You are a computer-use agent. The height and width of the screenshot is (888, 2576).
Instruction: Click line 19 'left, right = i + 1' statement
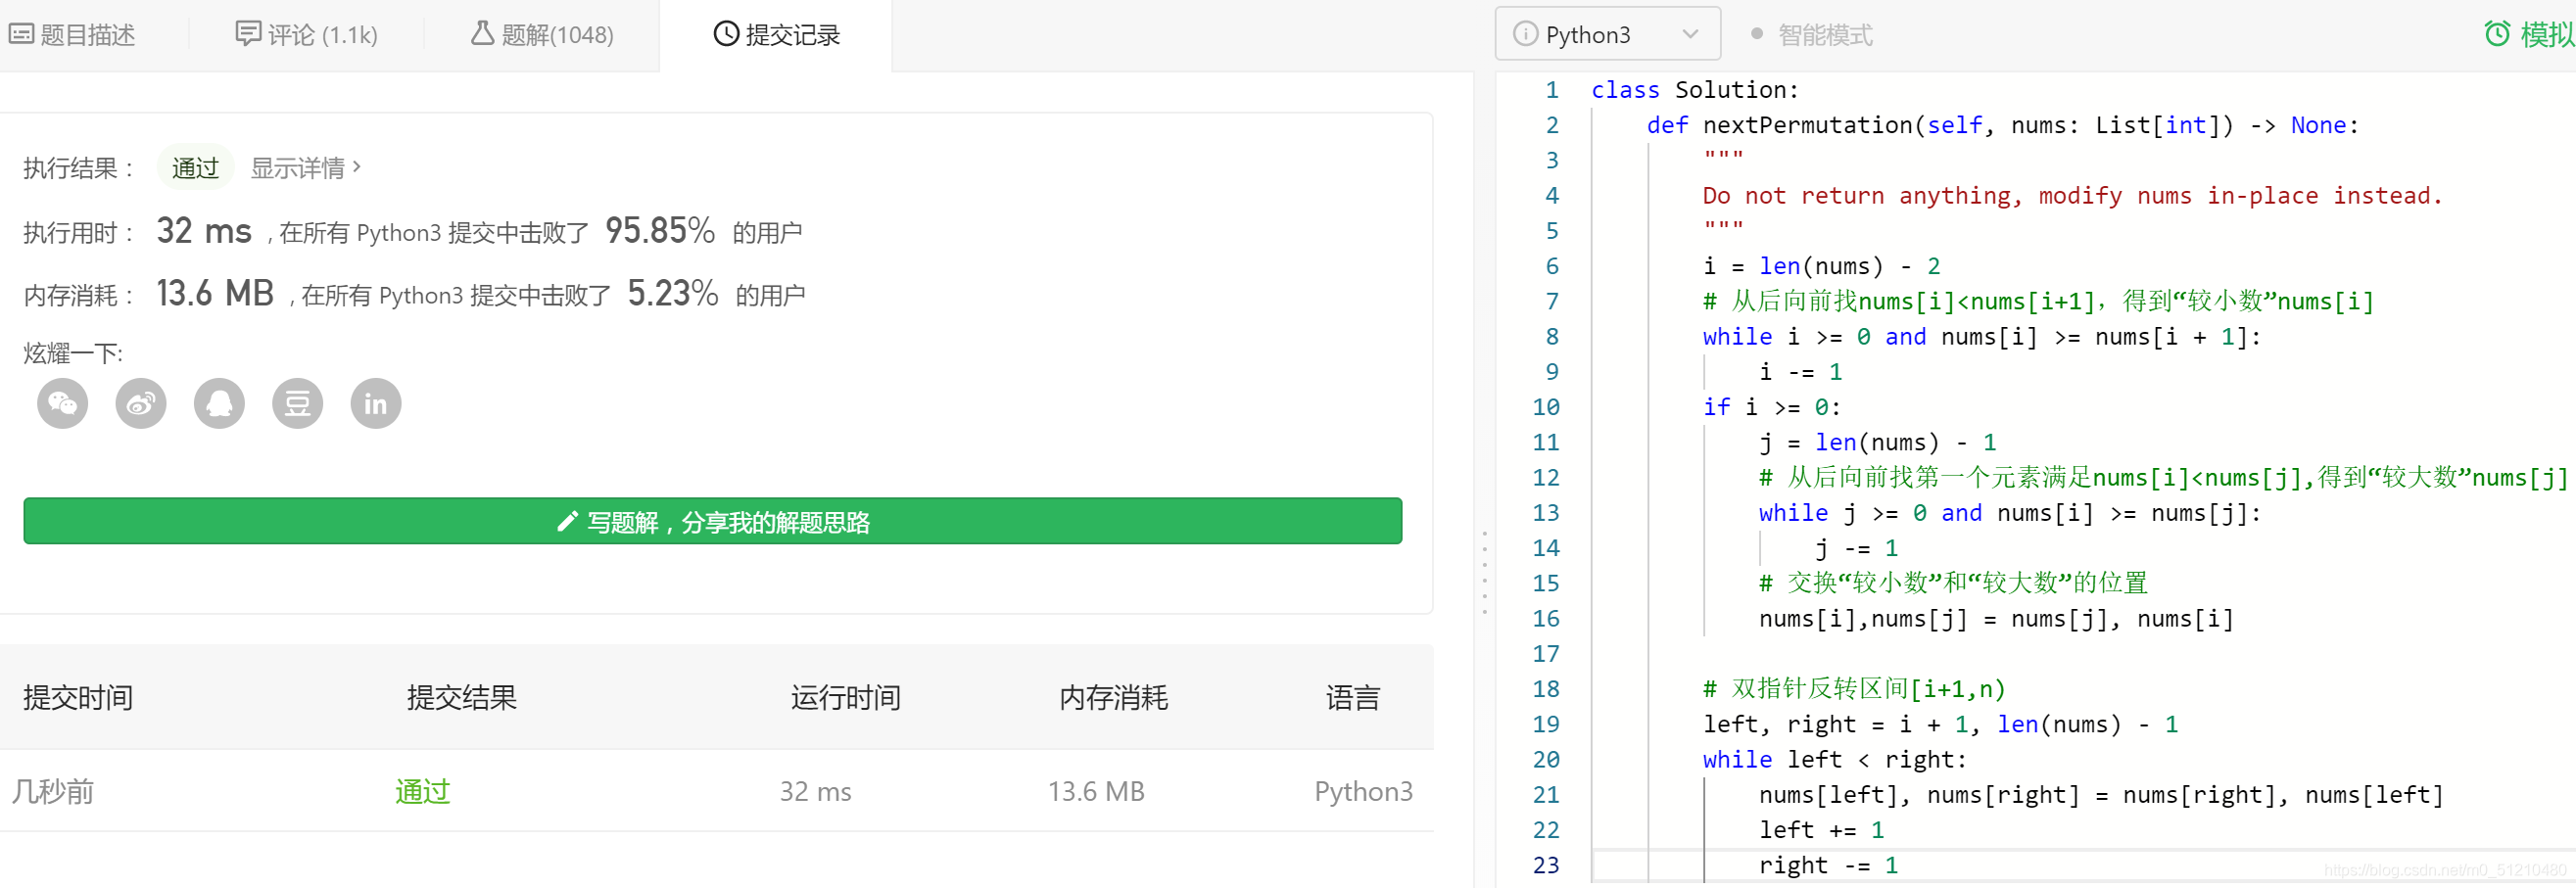(x=1940, y=724)
